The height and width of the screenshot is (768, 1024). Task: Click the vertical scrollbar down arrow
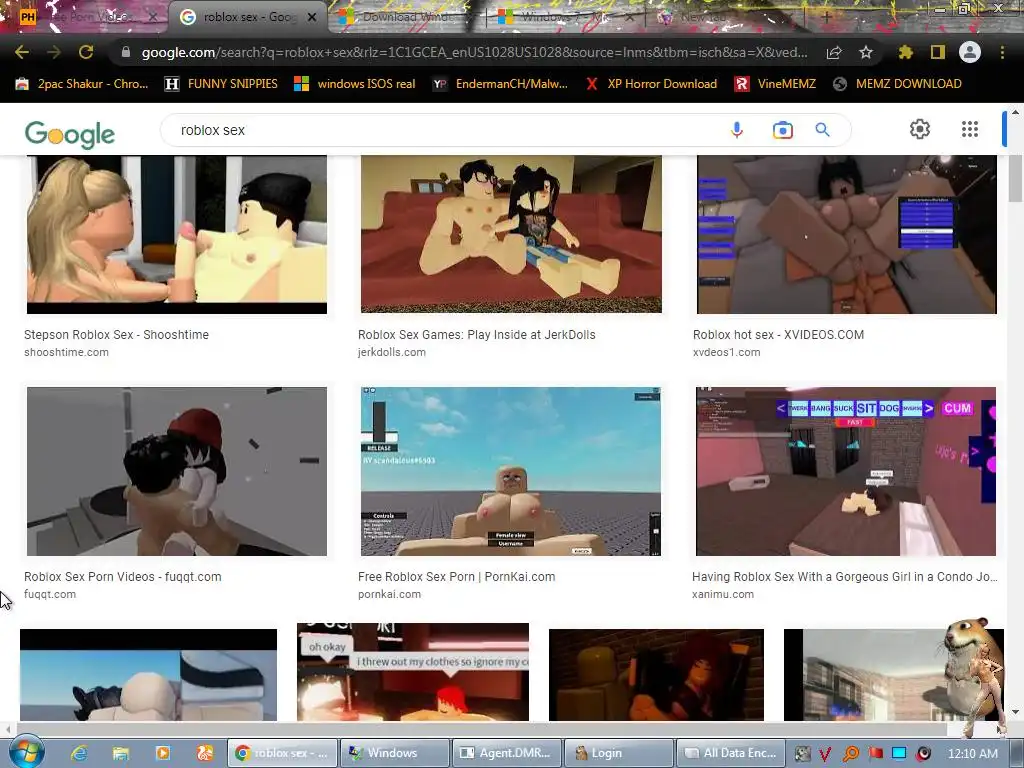1015,712
